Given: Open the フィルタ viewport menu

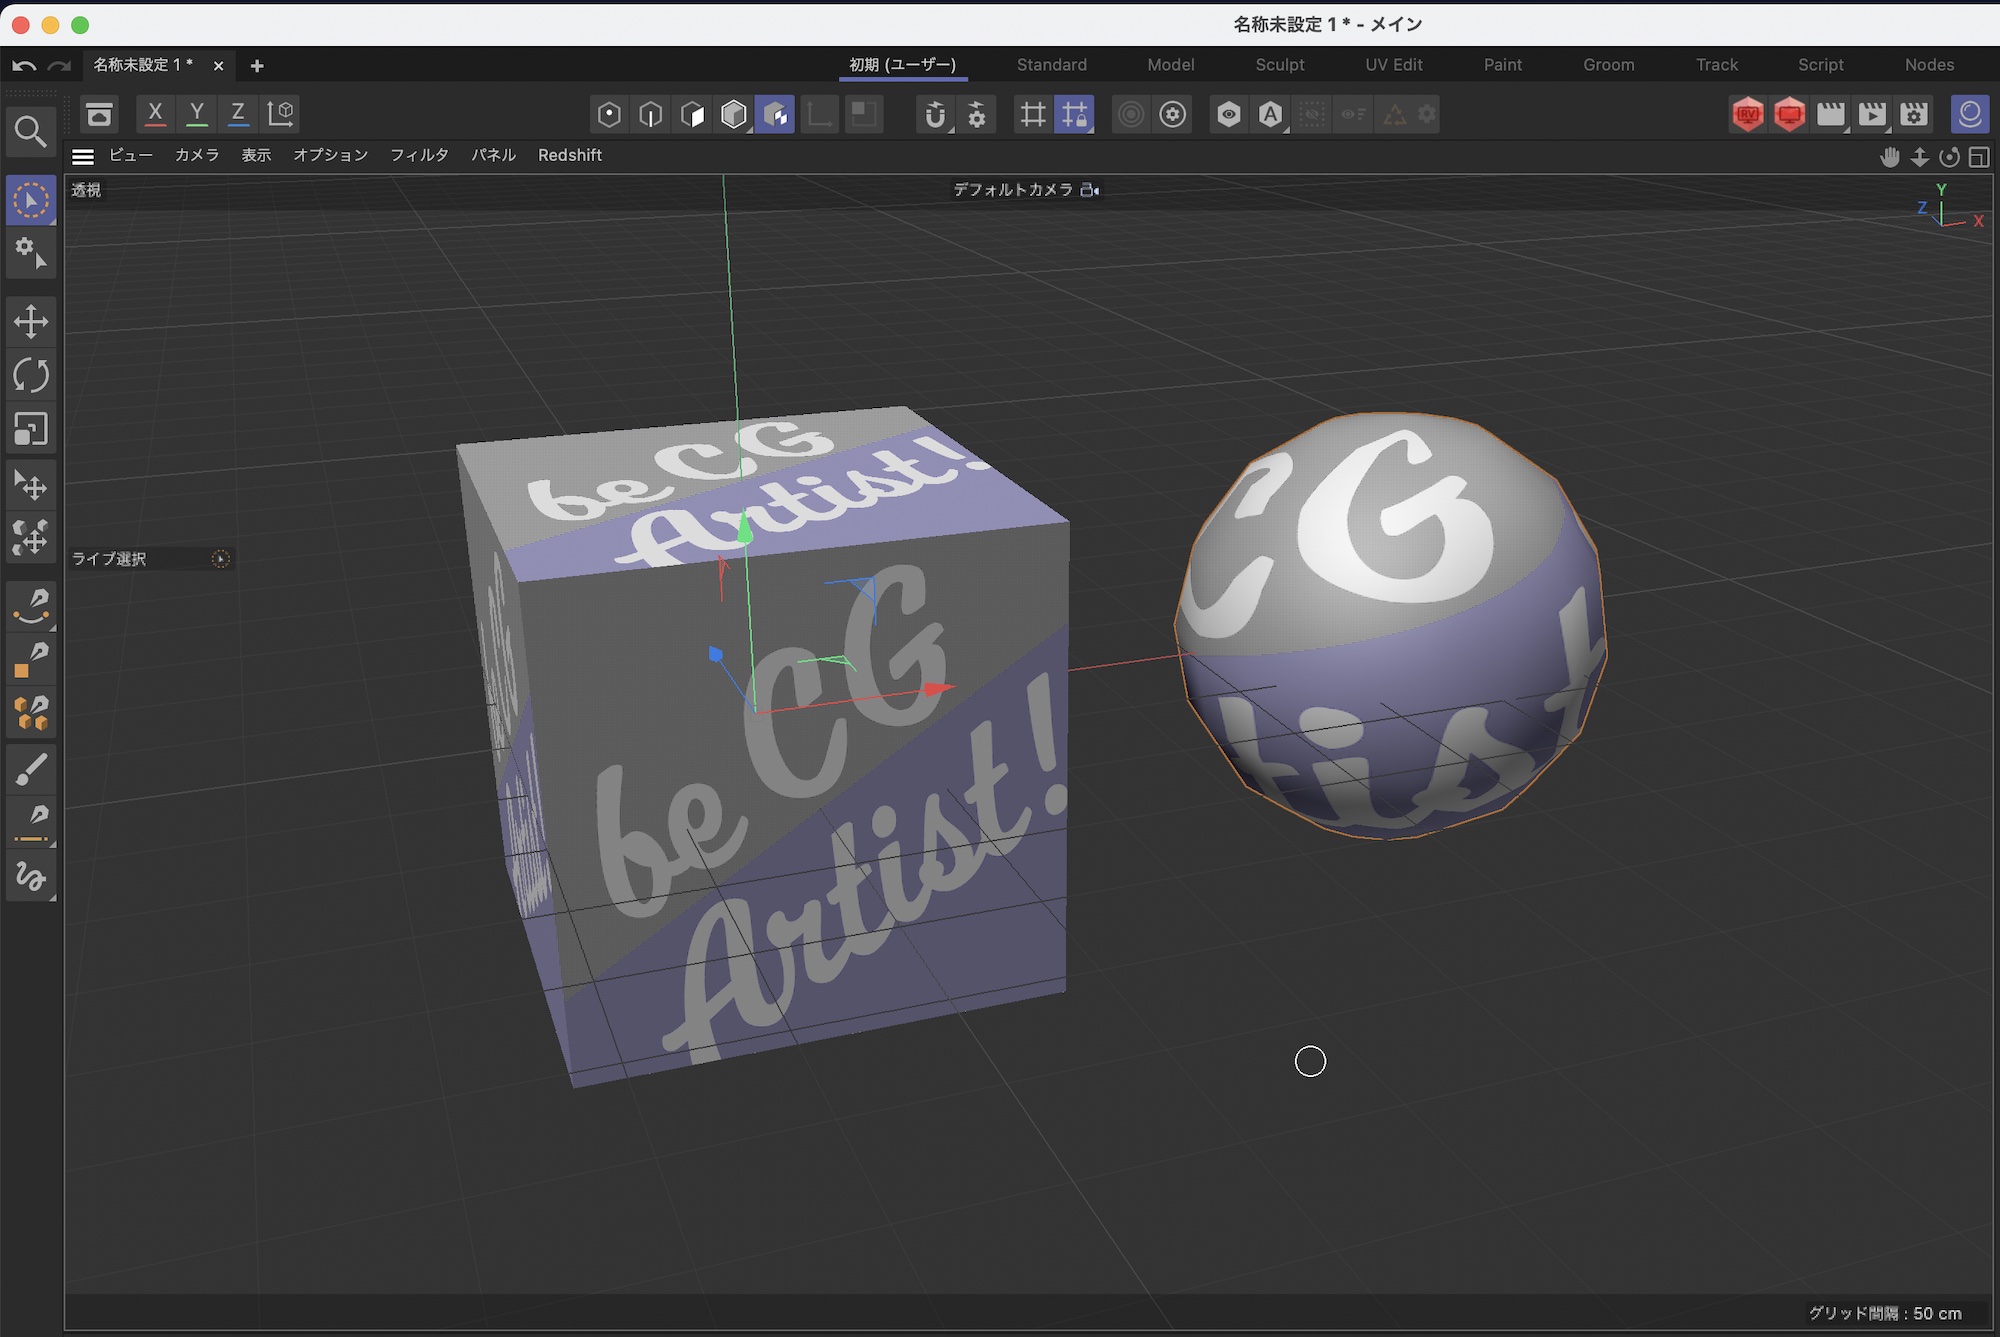Looking at the screenshot, I should (419, 155).
